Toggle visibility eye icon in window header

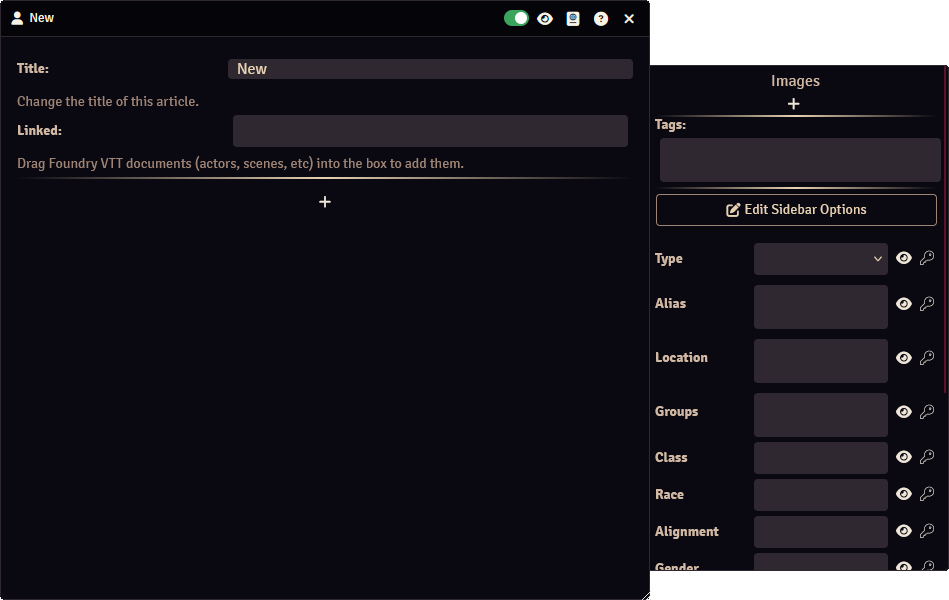(545, 19)
